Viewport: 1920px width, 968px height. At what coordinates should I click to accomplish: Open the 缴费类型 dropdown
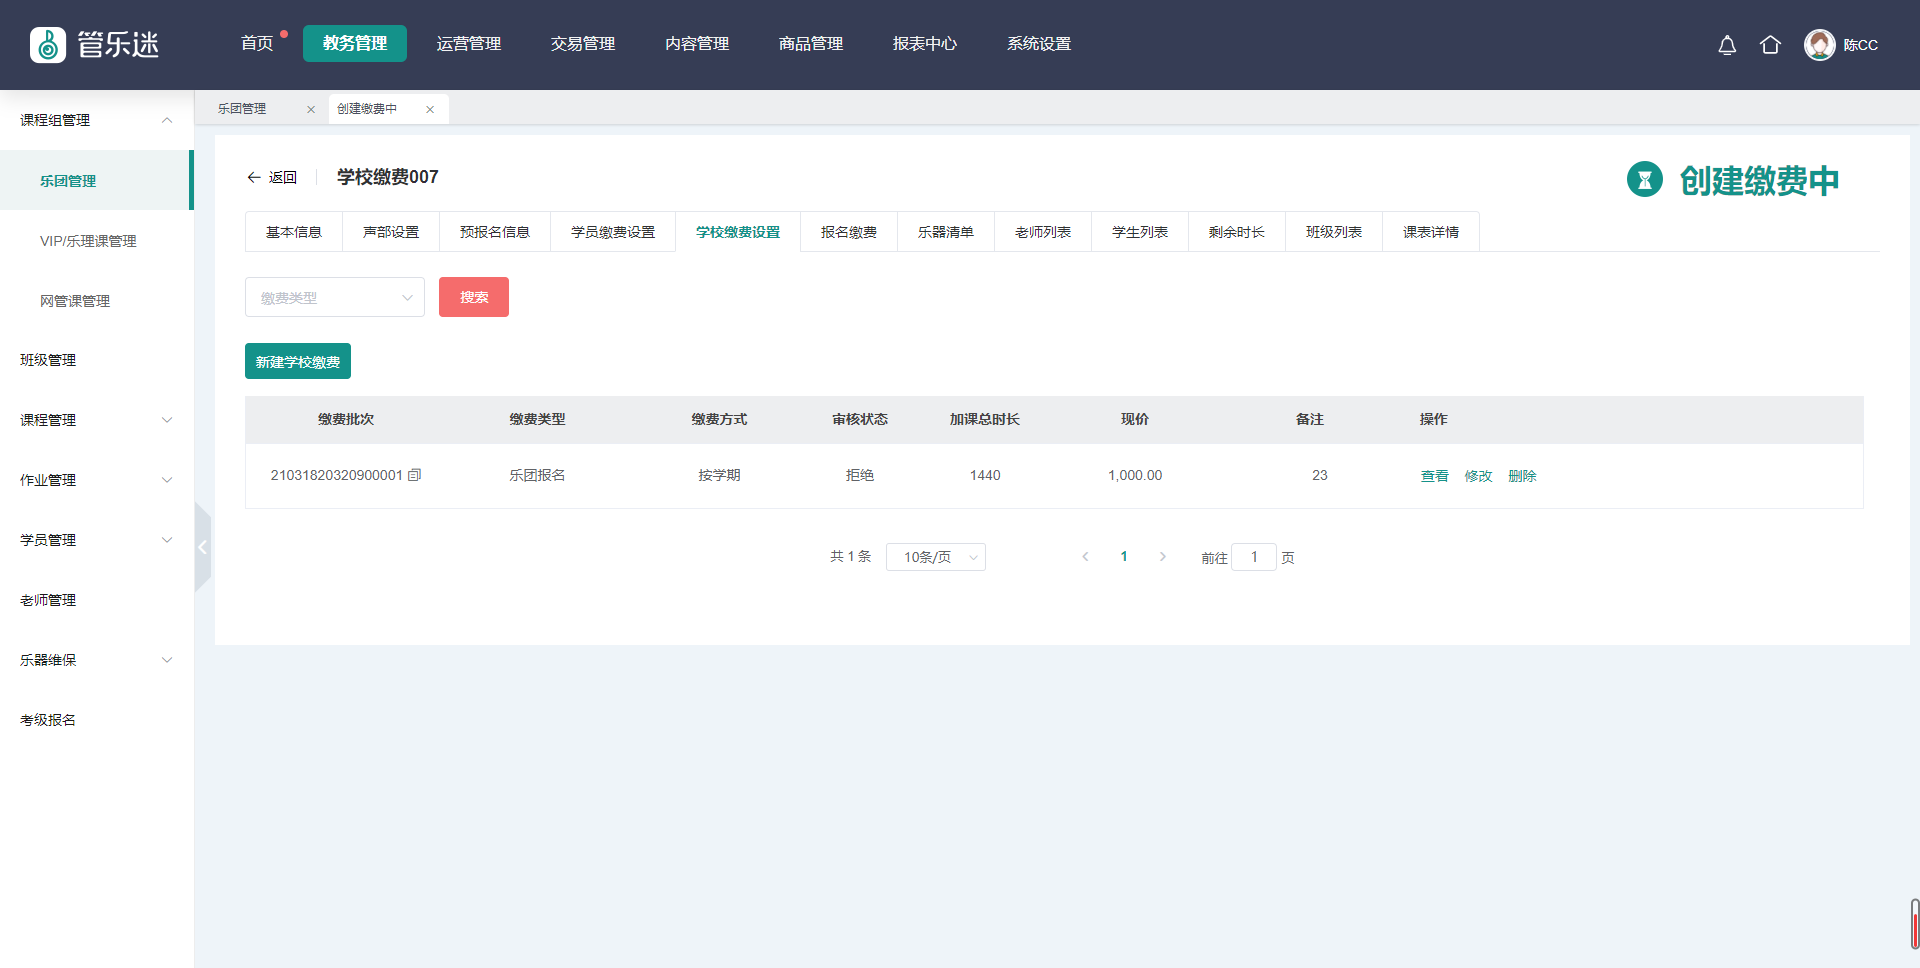point(335,297)
